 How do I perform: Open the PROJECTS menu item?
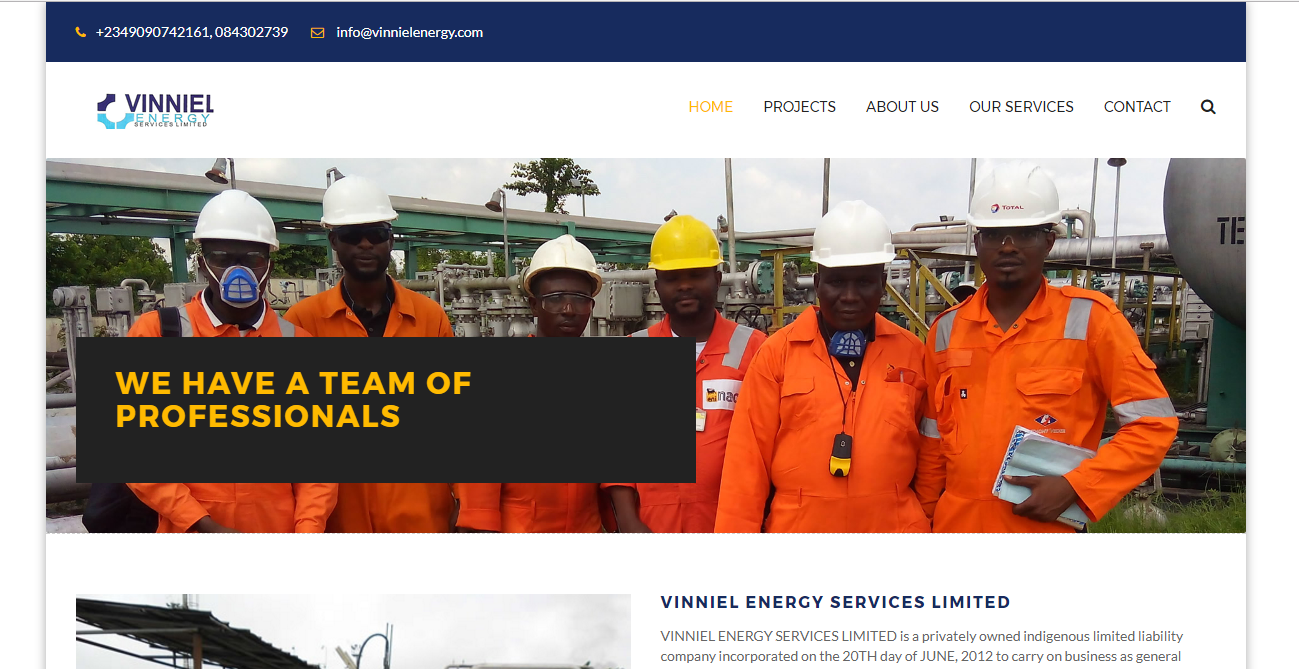pos(799,107)
